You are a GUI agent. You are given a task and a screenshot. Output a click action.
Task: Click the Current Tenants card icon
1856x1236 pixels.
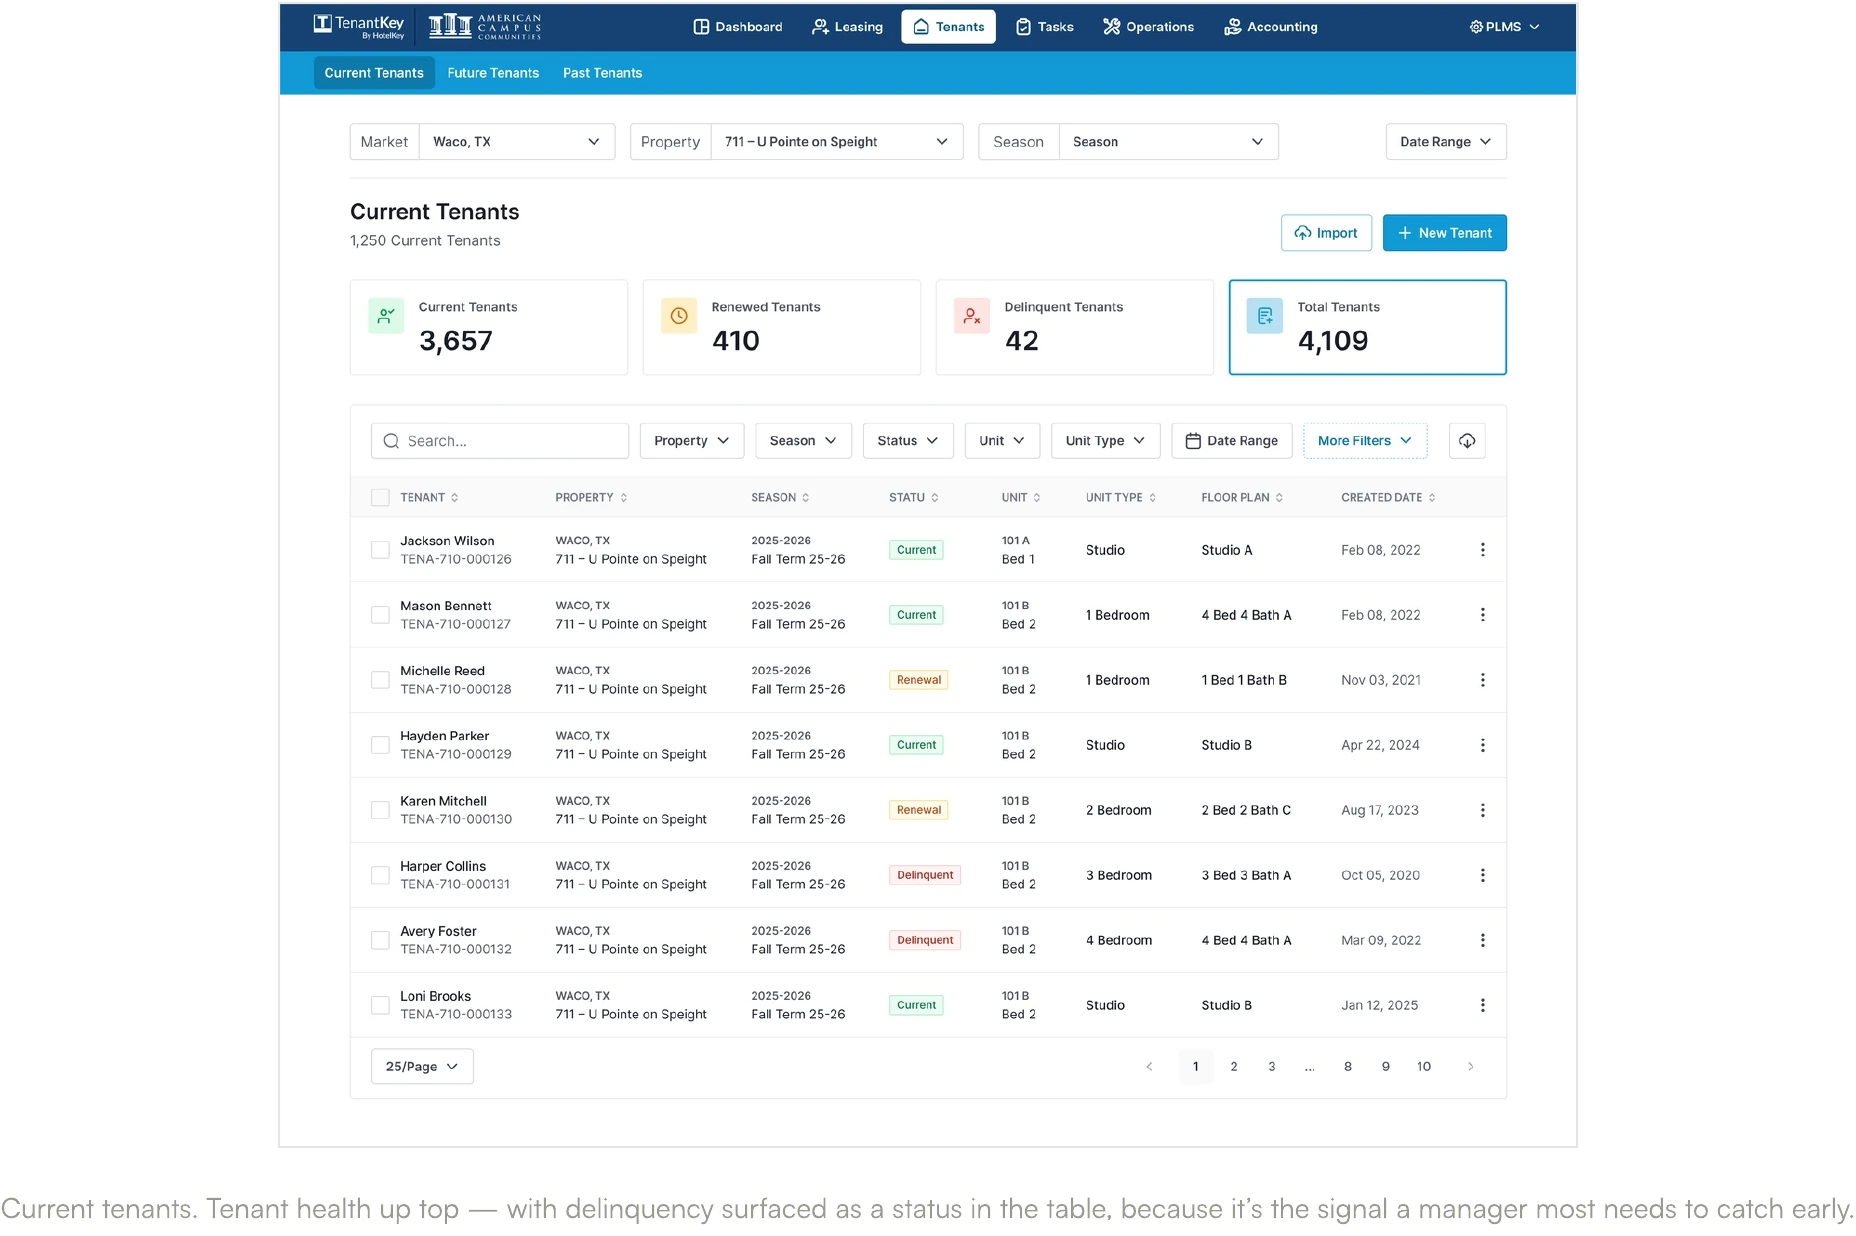[386, 316]
